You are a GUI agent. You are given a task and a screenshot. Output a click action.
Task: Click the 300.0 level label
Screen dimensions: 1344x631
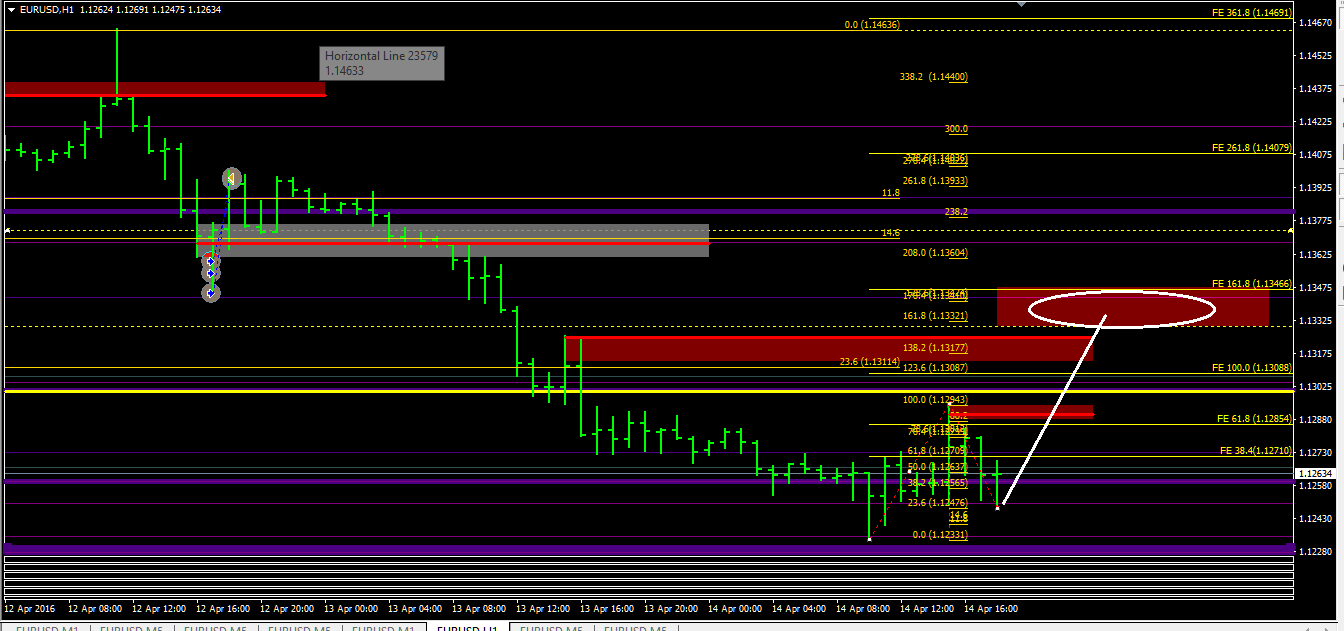(x=956, y=129)
